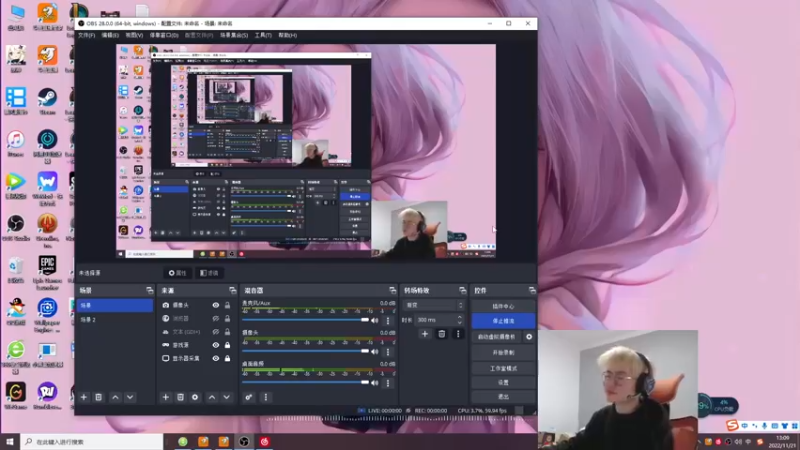Hide the 摄像头 camera source via its eye icon
This screenshot has width=800, height=450.
pyautogui.click(x=216, y=305)
